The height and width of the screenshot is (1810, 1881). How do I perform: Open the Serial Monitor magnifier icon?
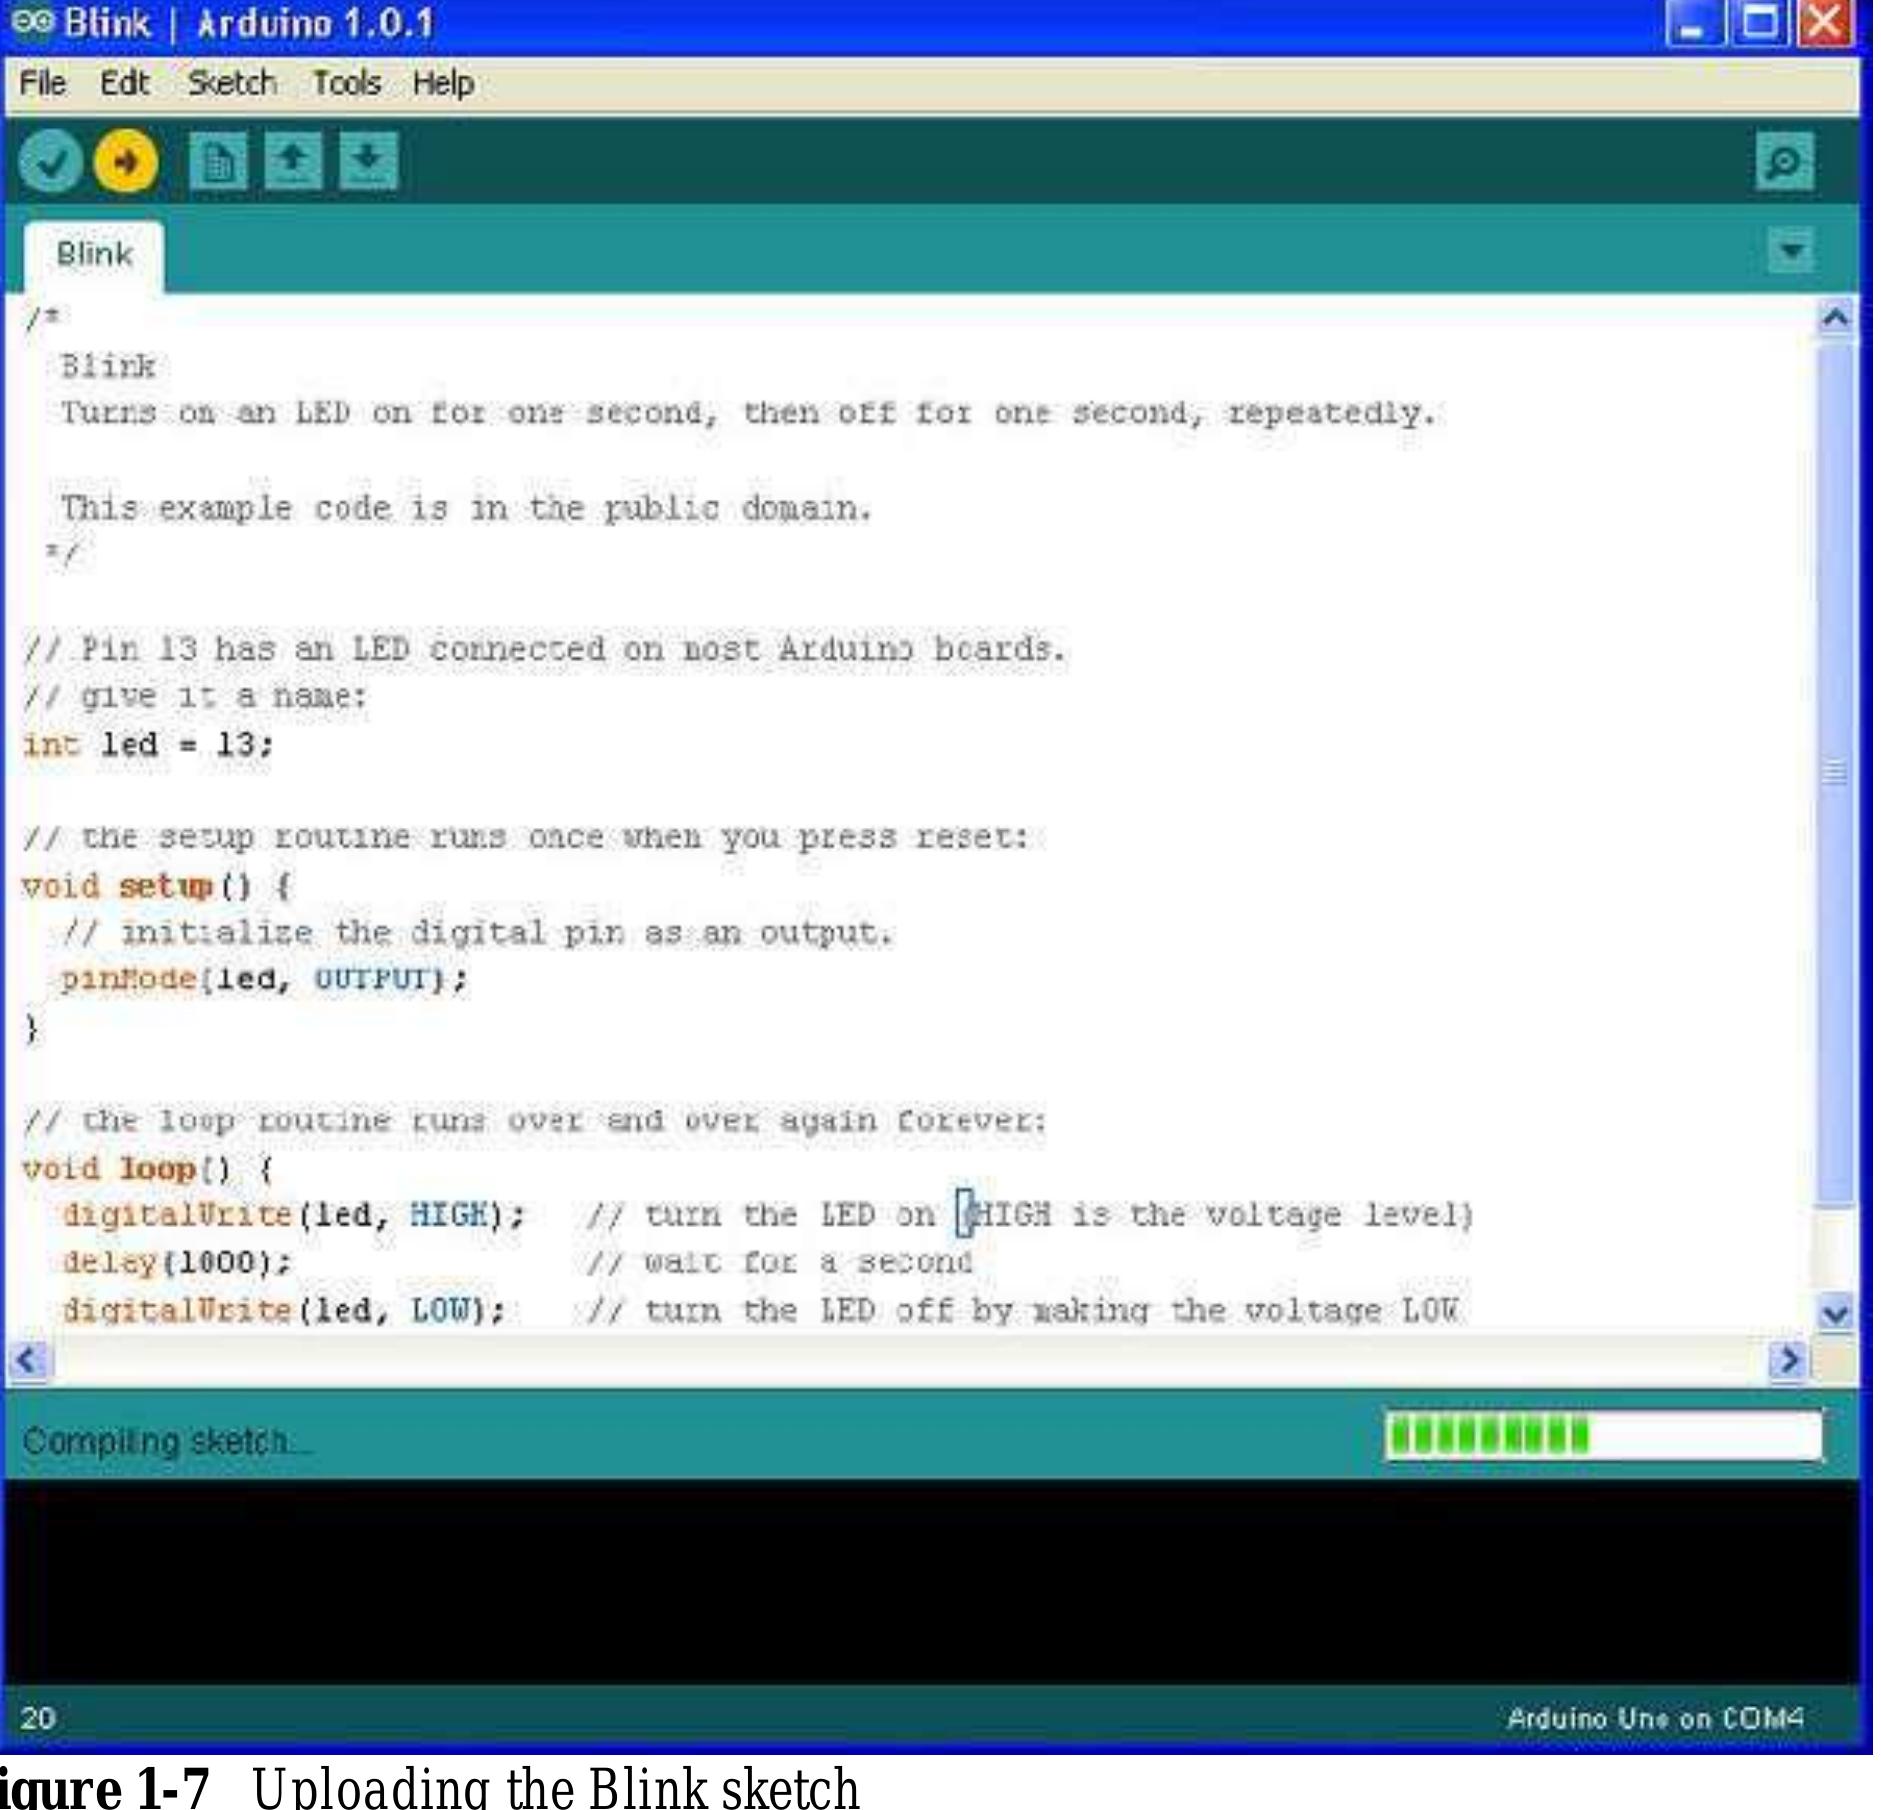click(1784, 162)
